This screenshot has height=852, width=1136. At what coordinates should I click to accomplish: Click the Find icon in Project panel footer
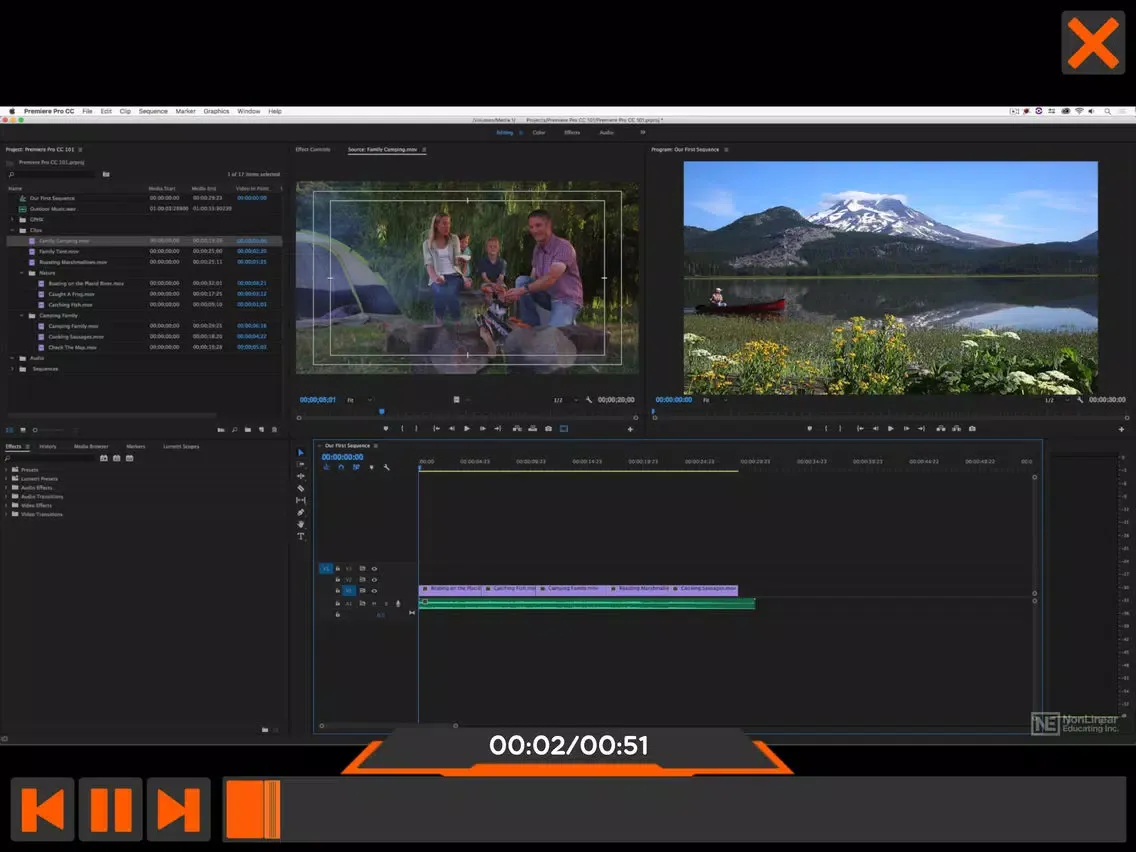(x=235, y=430)
